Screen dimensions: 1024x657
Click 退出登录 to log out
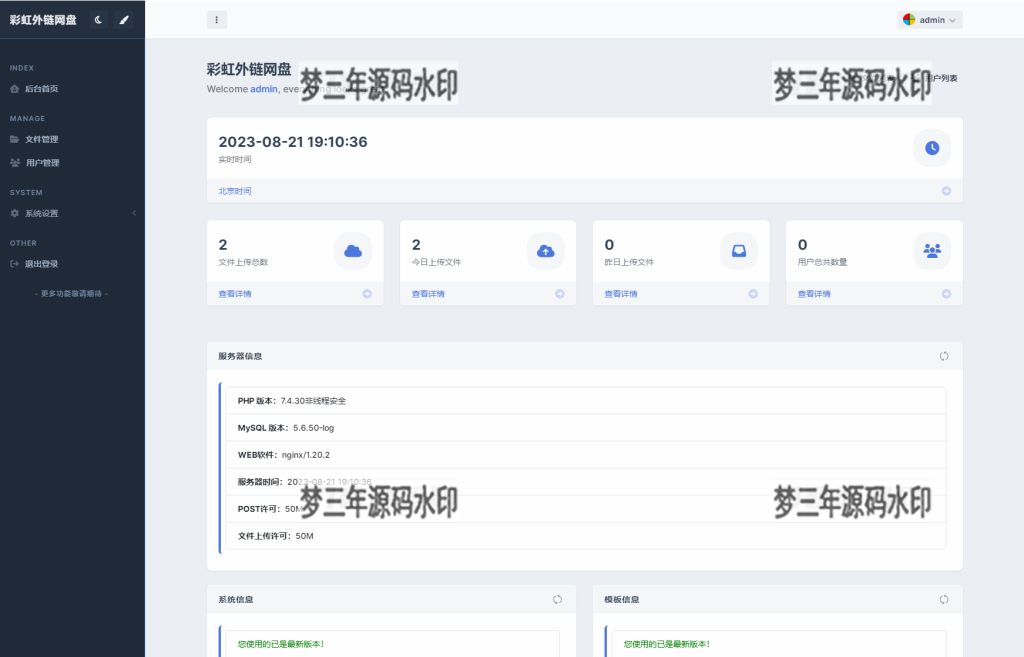coord(41,264)
